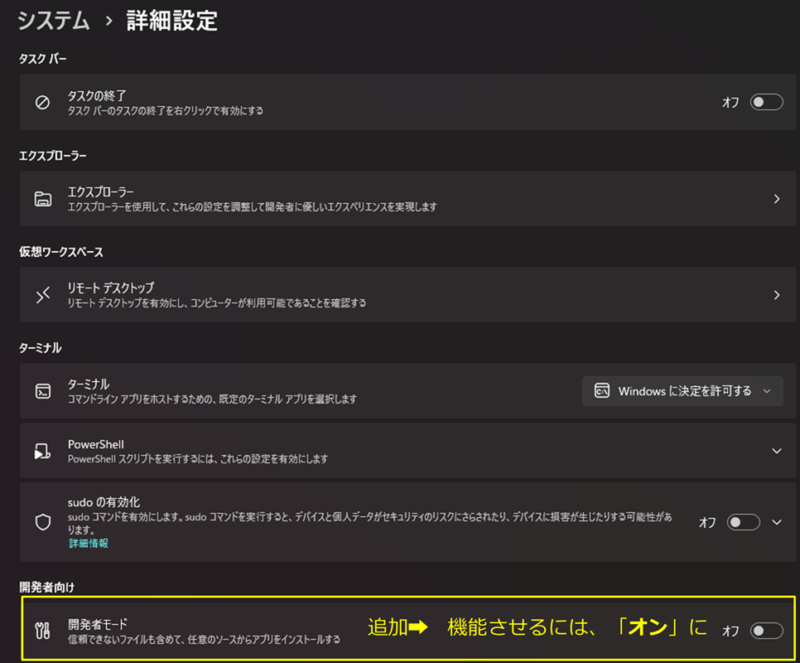Expand the PowerShell settings section
Viewport: 800px width, 663px height.
pos(776,451)
